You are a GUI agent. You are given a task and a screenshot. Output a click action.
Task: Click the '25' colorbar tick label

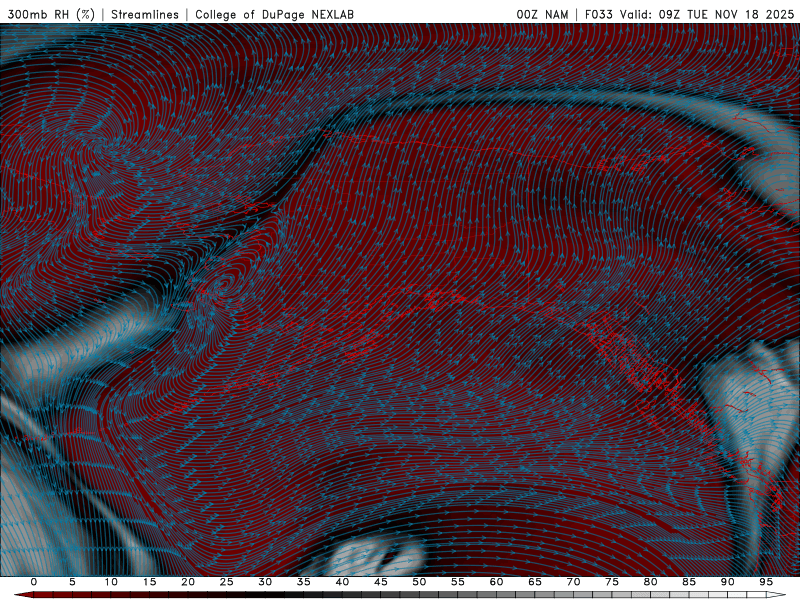tap(227, 582)
